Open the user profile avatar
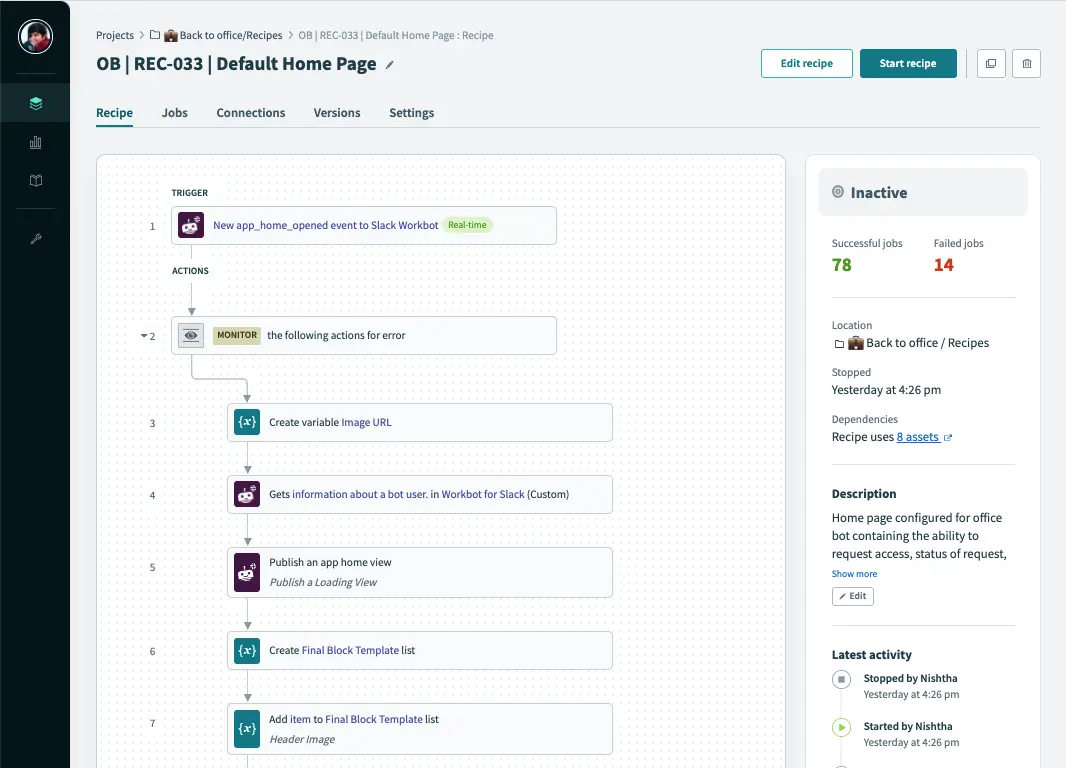Viewport: 1066px width, 768px height. pyautogui.click(x=35, y=37)
